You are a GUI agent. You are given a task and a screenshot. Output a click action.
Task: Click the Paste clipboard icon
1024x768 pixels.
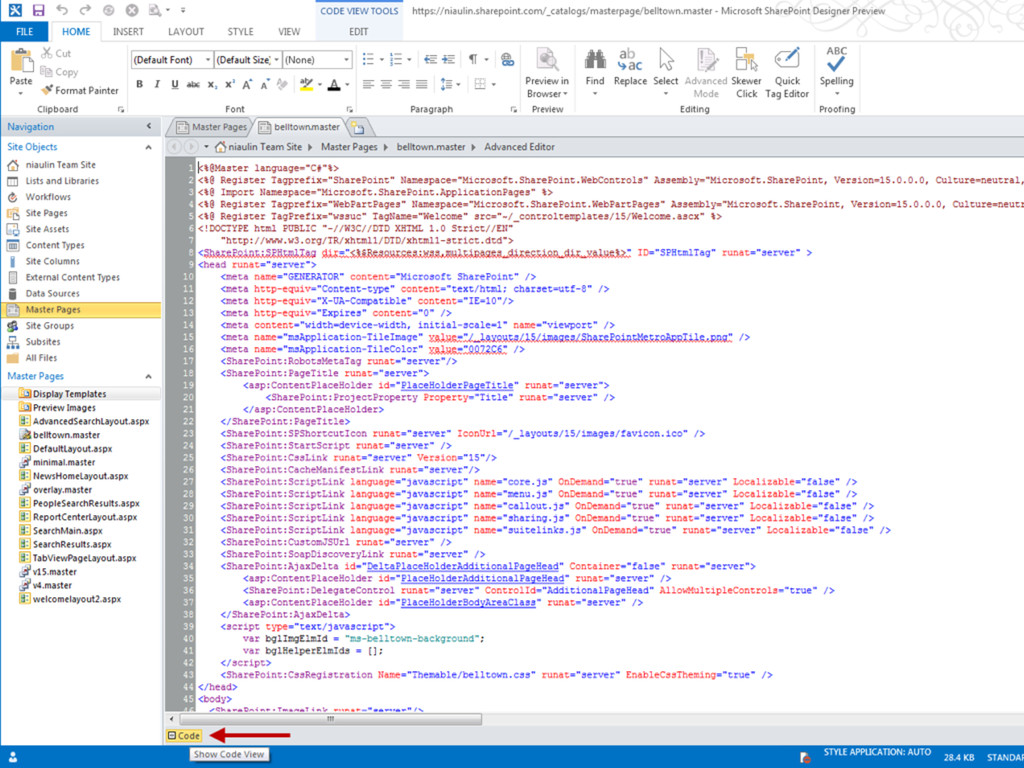click(x=21, y=61)
